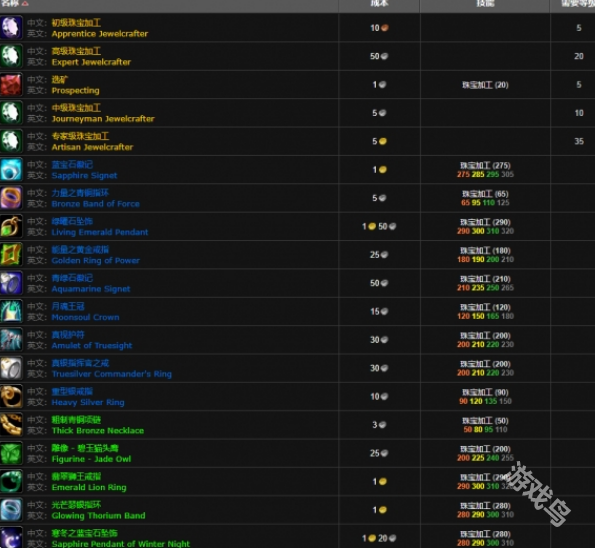Sort by the name column header

pyautogui.click(x=11, y=3)
